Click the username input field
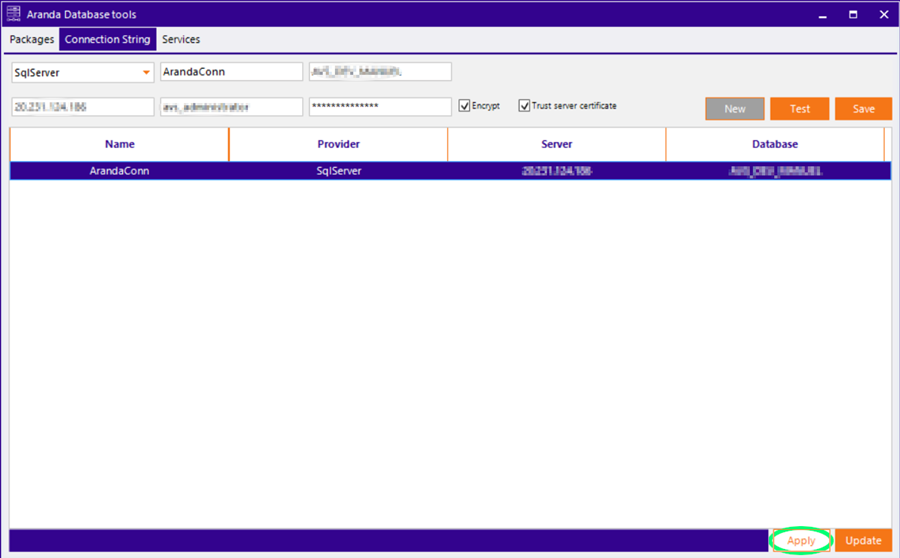This screenshot has width=900, height=558. point(231,107)
